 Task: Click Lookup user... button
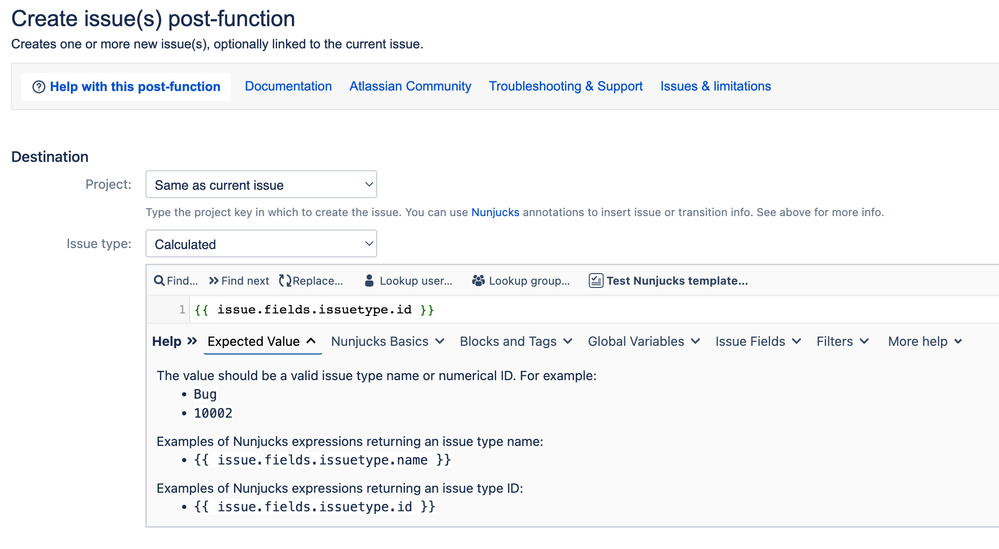pyautogui.click(x=408, y=281)
